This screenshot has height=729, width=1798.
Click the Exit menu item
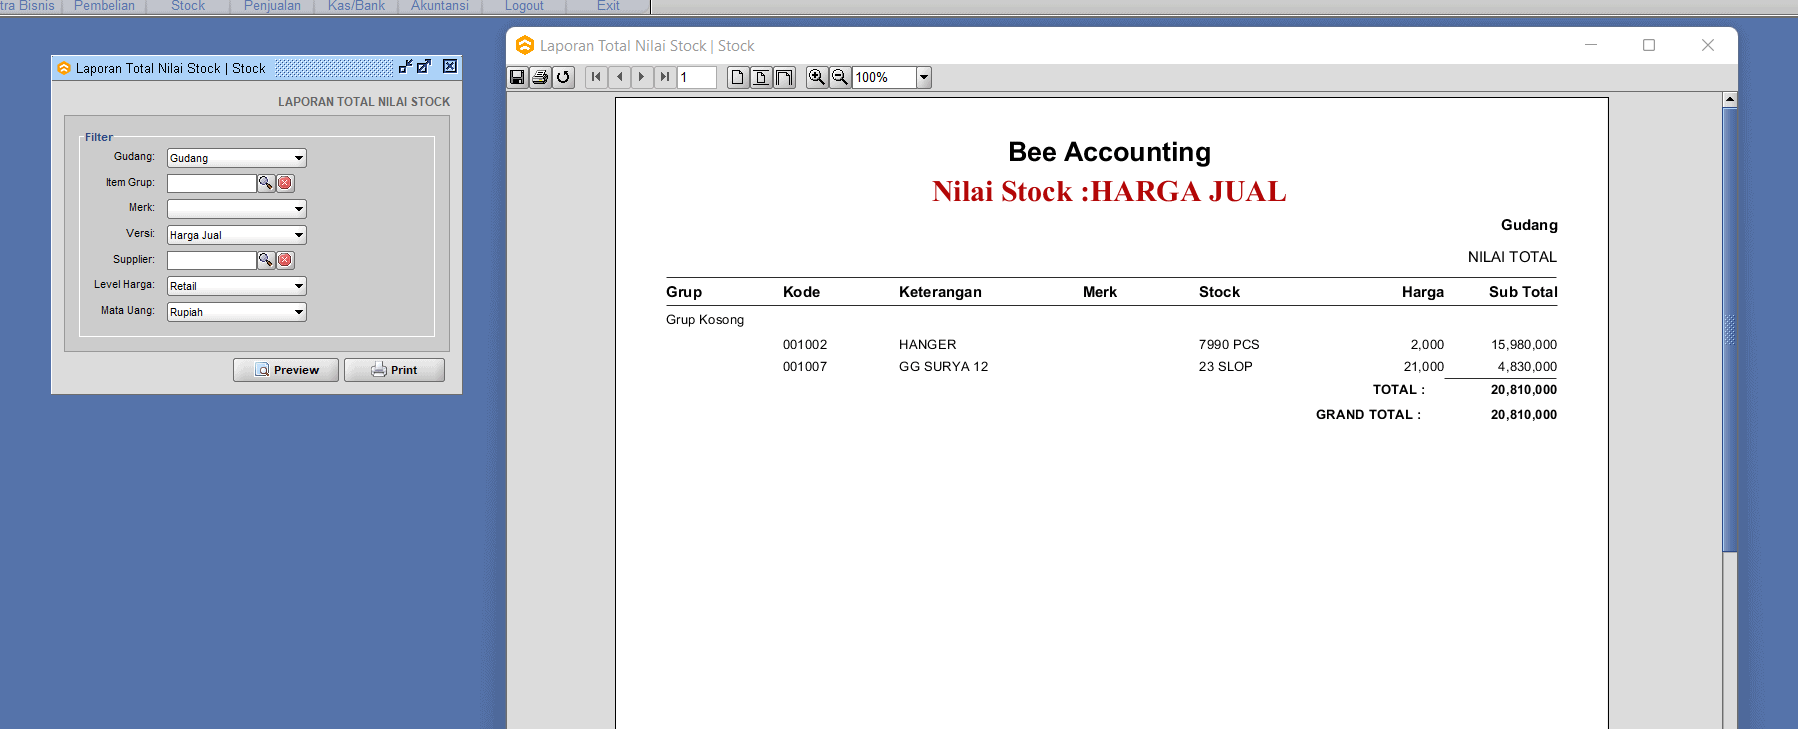(x=608, y=6)
